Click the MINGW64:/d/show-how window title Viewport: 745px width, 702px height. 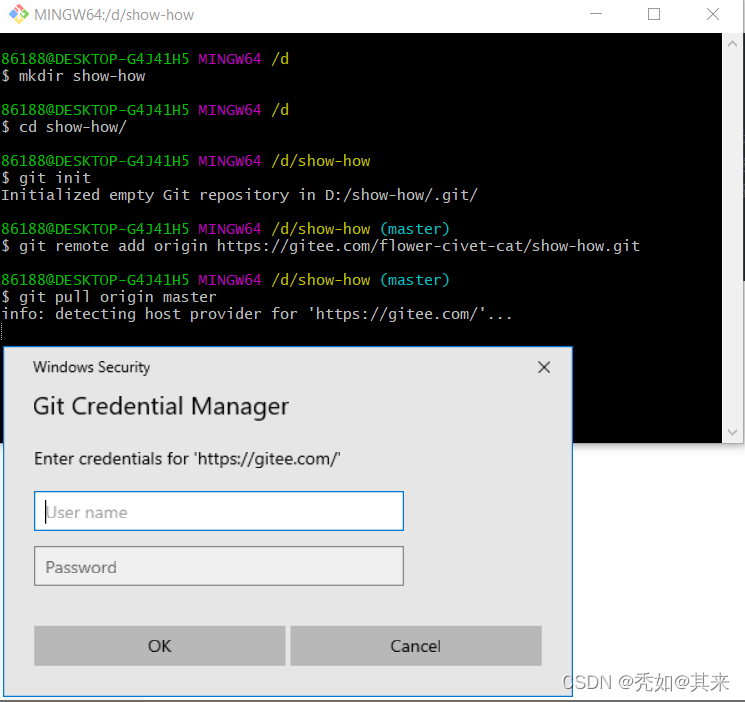114,15
